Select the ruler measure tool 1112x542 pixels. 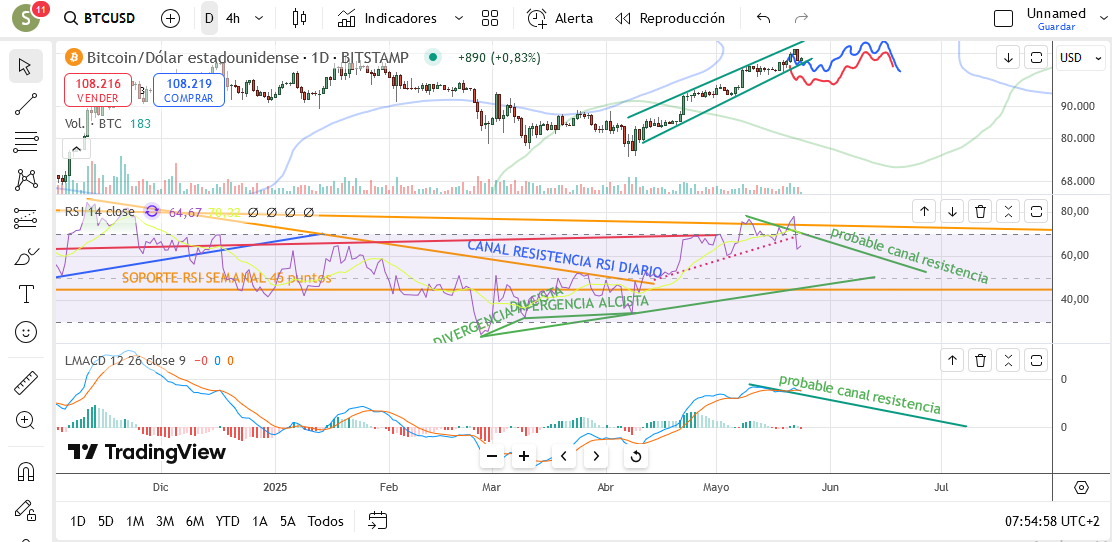26,382
